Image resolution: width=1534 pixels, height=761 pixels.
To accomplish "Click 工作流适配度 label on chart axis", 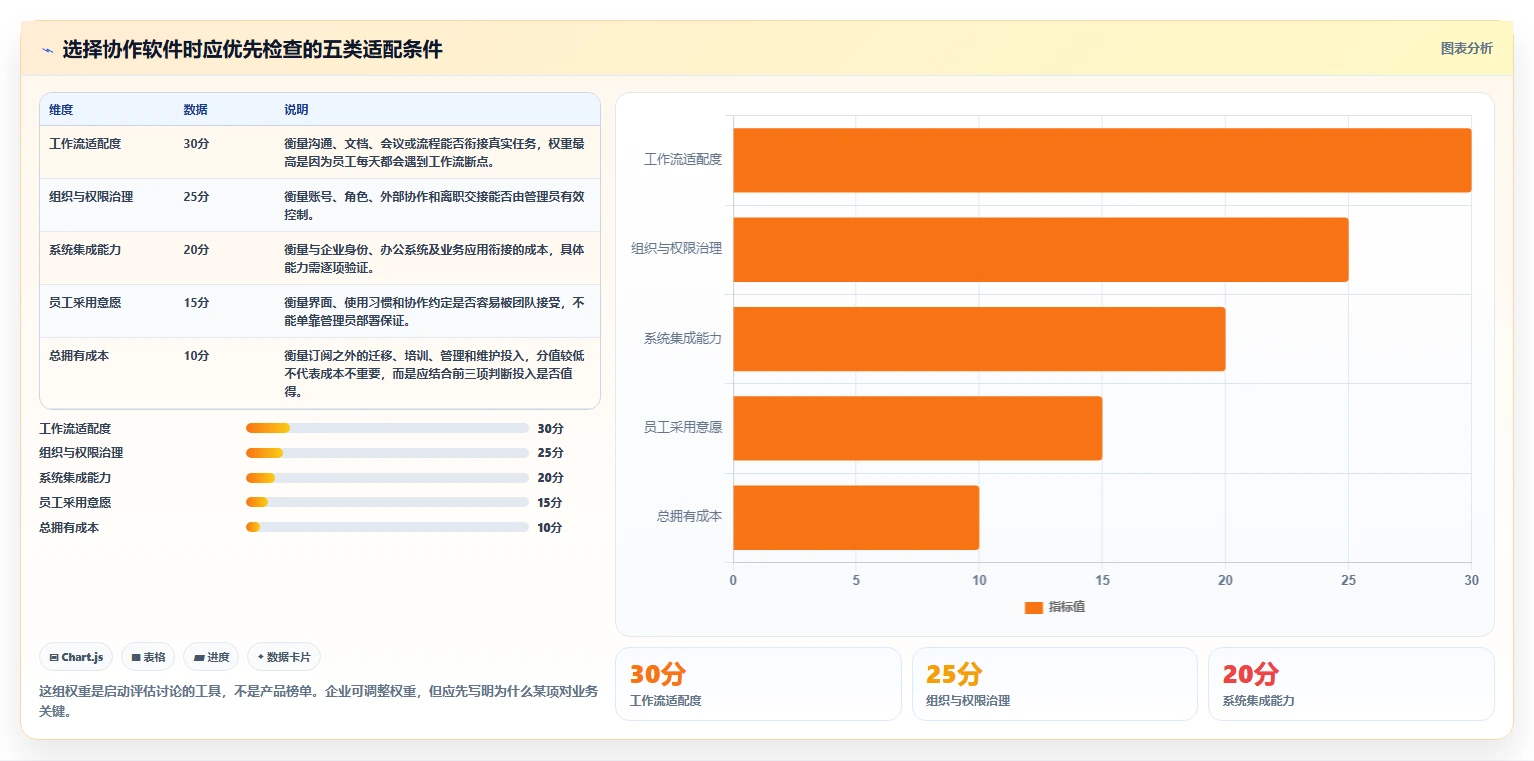I will point(683,160).
